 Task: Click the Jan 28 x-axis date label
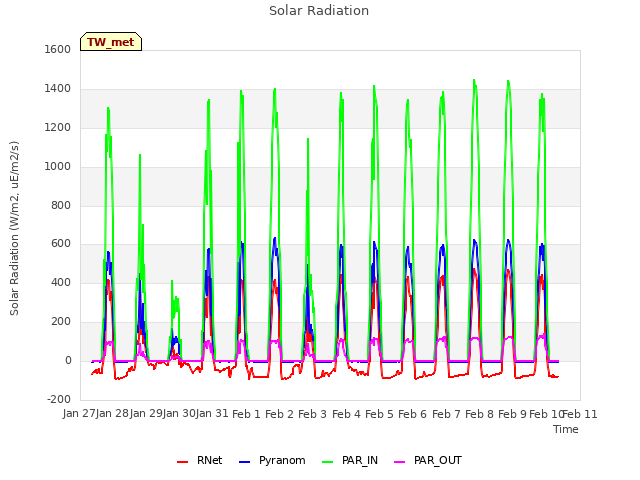[x=112, y=414]
